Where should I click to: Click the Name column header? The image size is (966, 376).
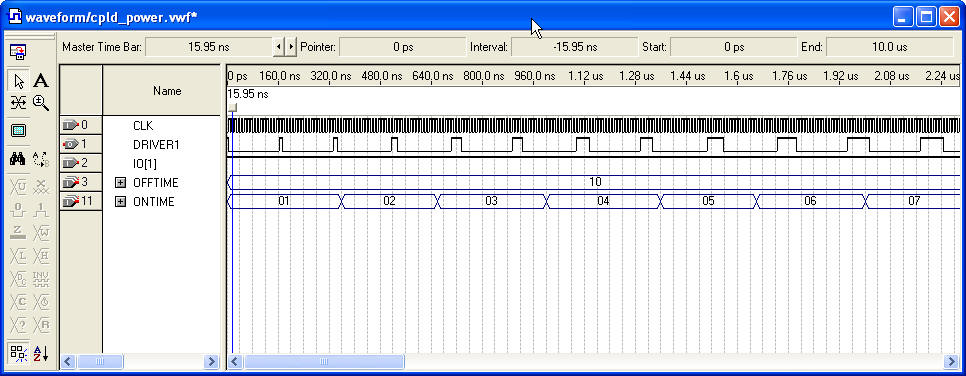[162, 90]
